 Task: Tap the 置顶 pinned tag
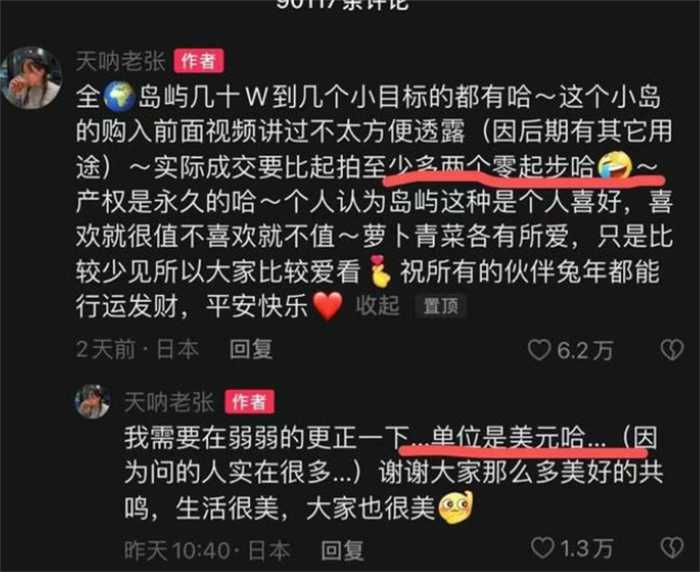441,306
